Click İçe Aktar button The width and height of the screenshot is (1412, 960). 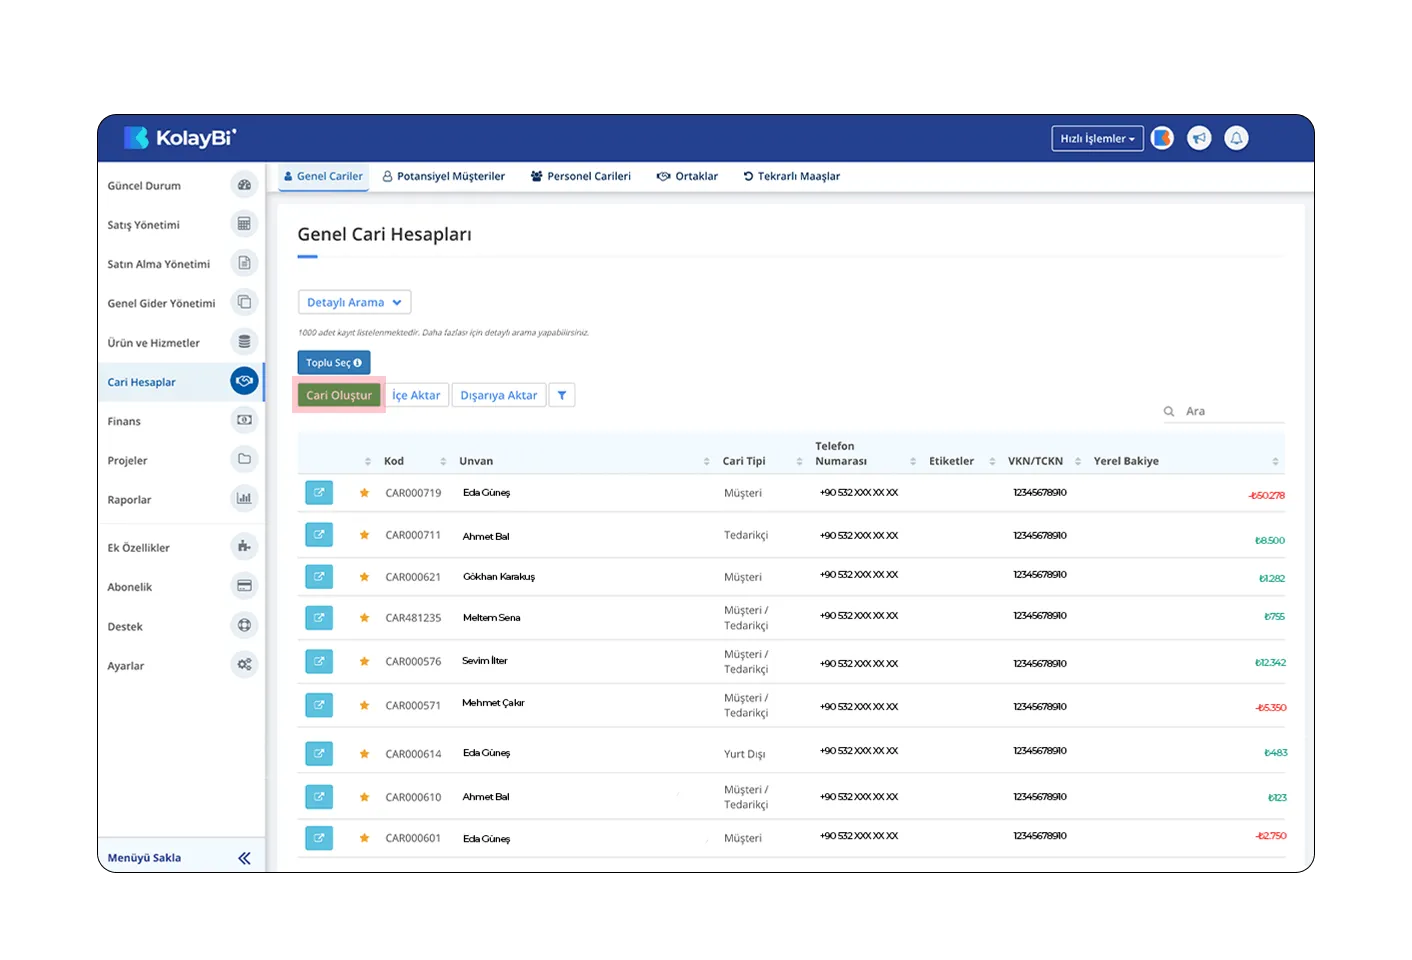pos(416,395)
